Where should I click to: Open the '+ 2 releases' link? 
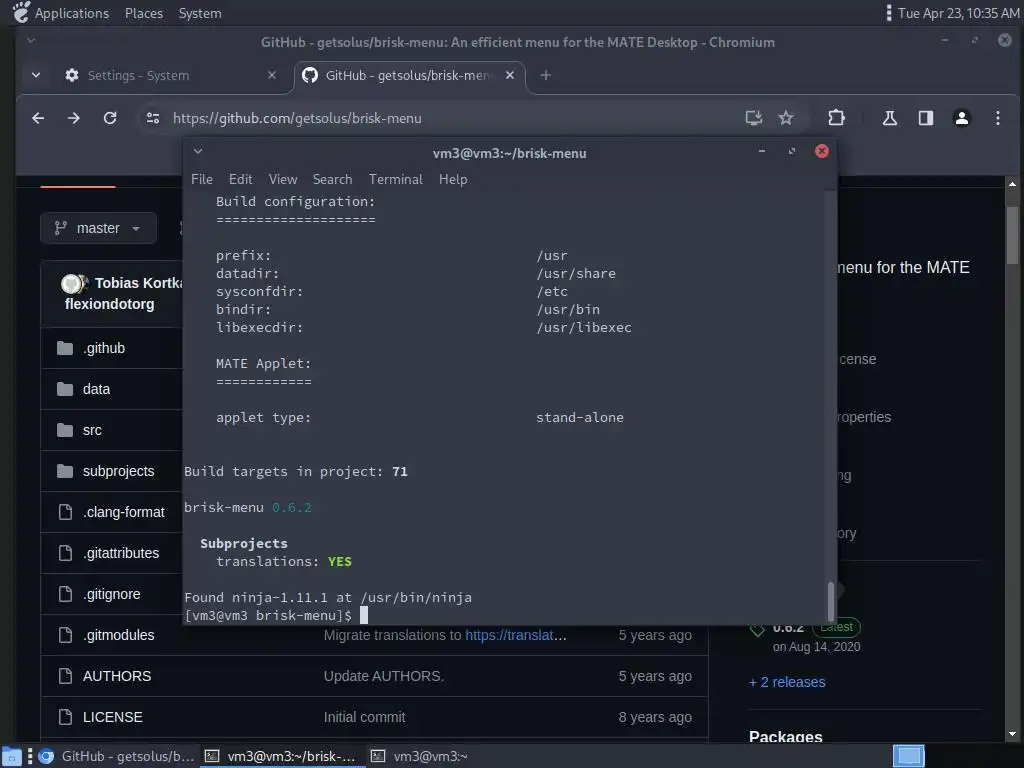[x=787, y=682]
